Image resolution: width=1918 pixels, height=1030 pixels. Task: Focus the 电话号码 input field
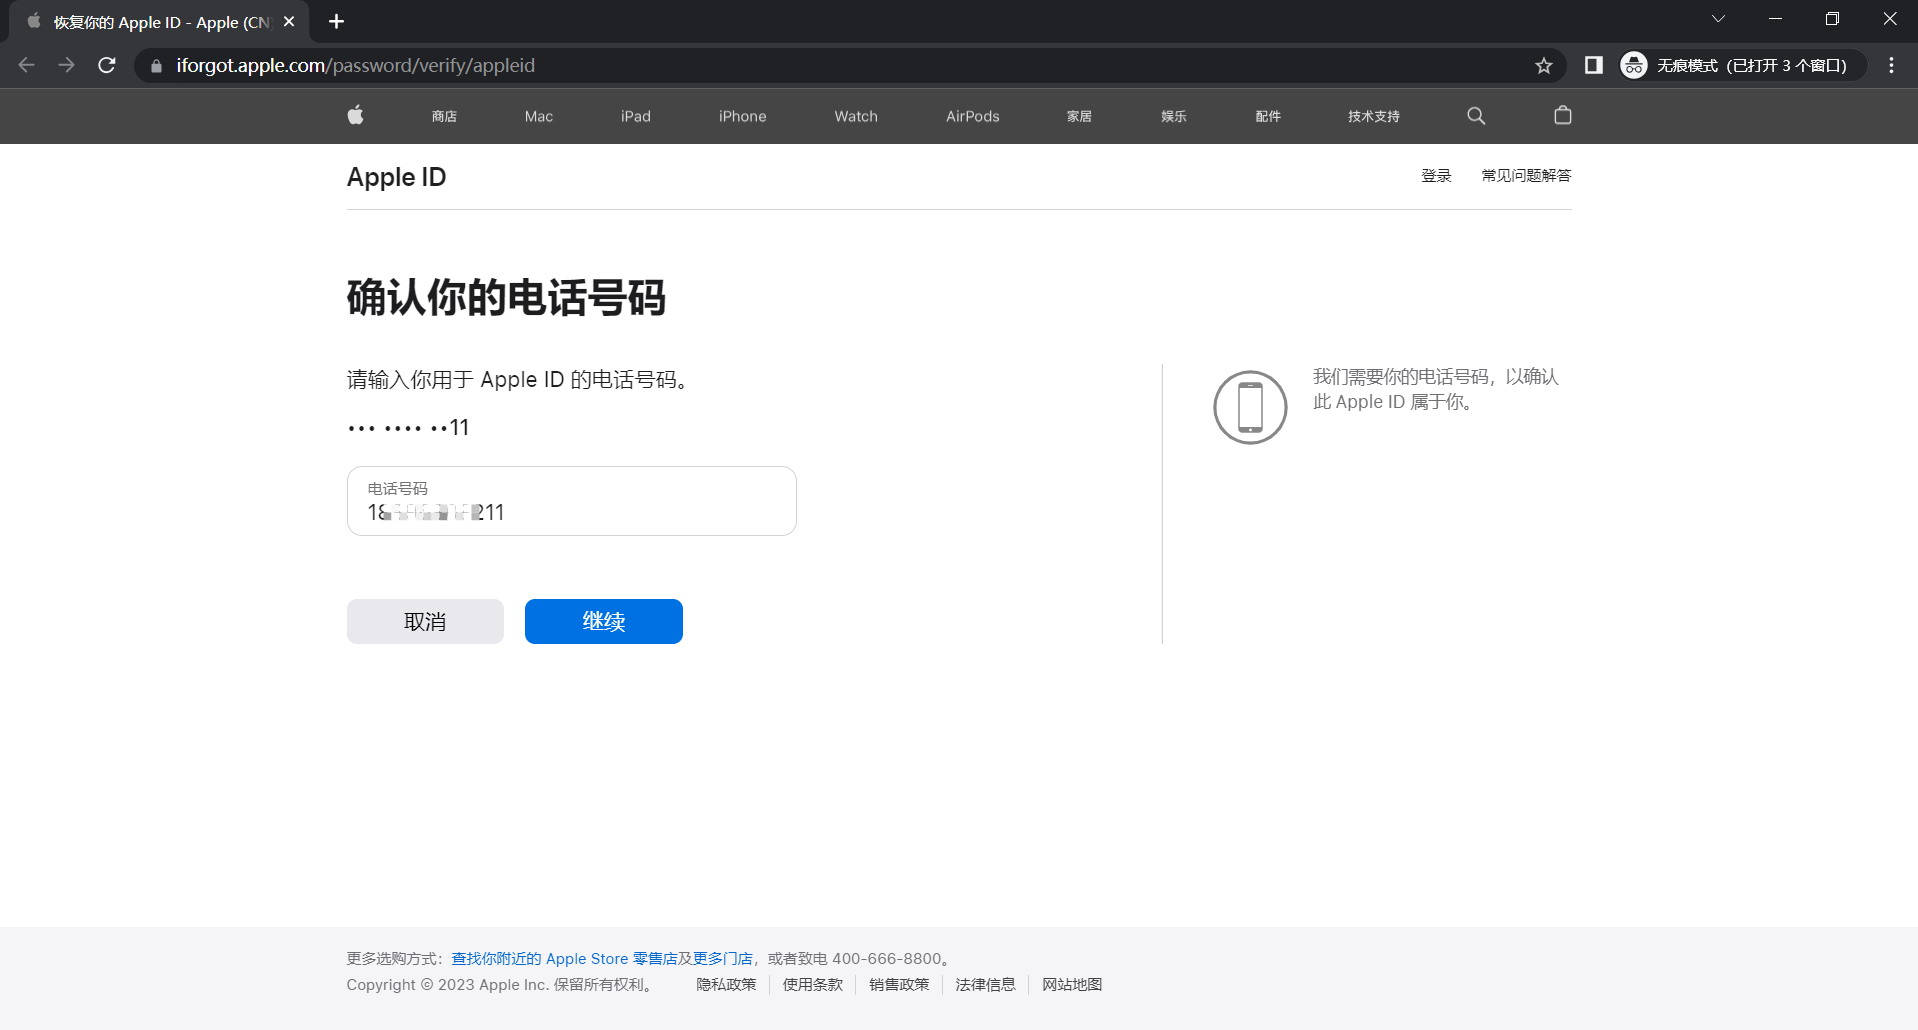pos(572,501)
